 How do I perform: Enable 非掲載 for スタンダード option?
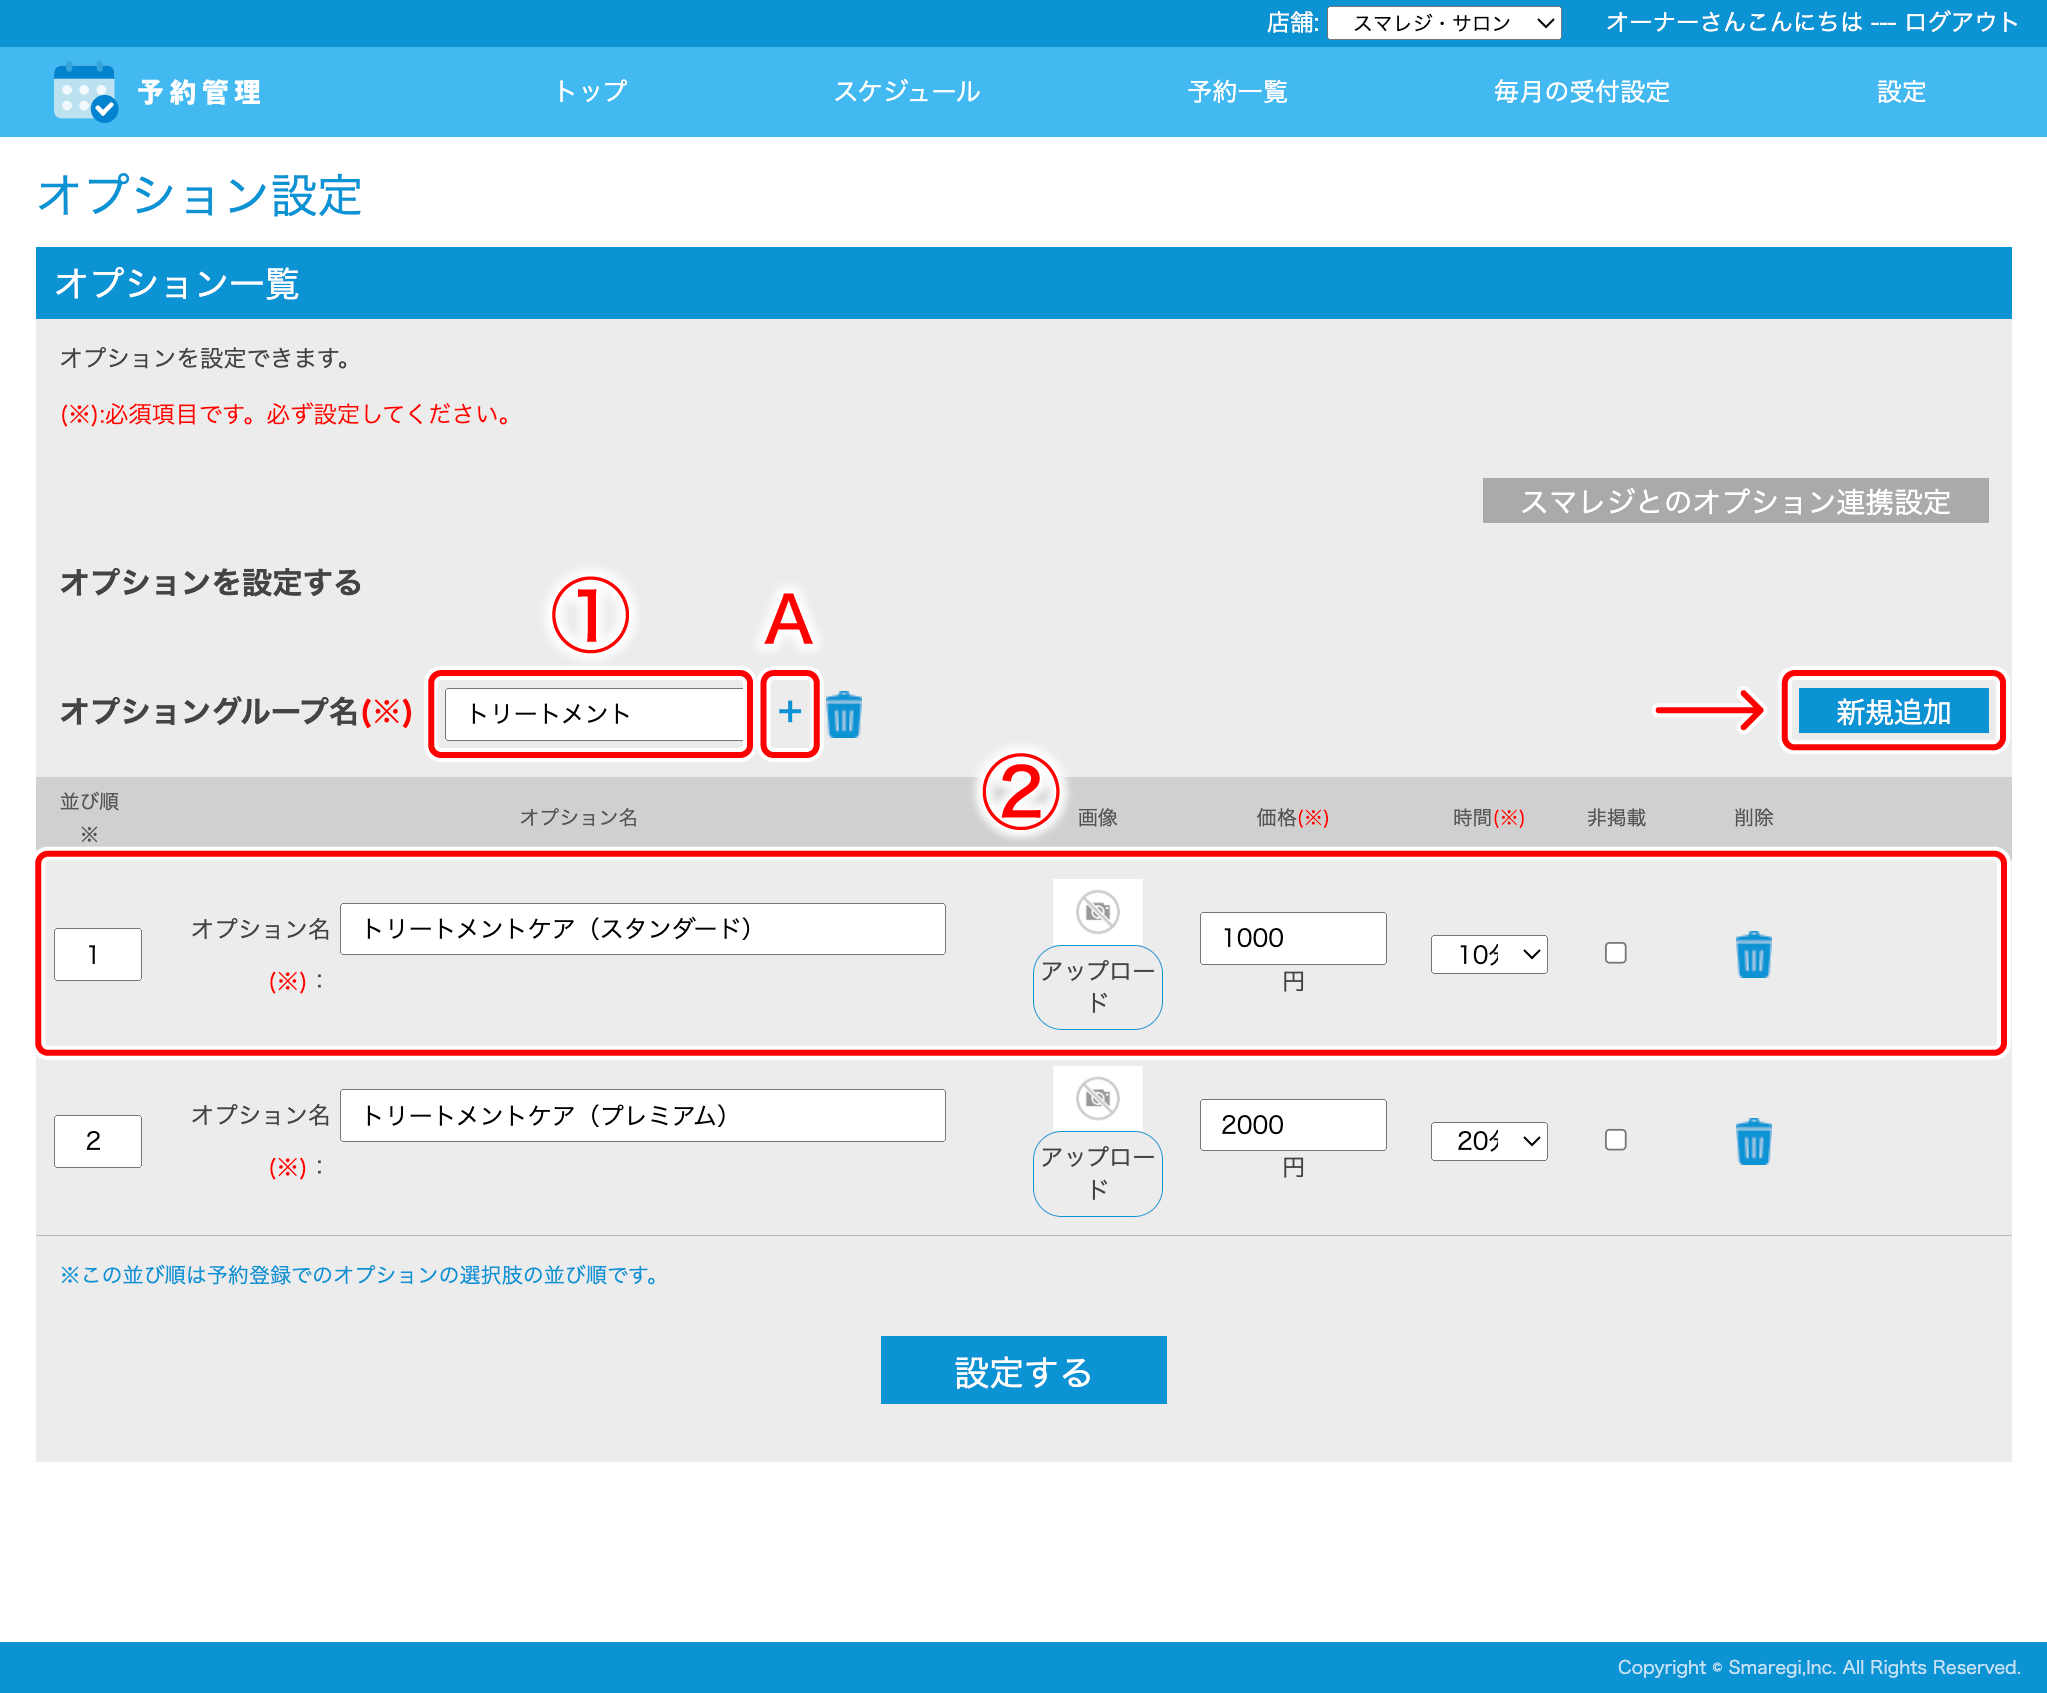click(x=1616, y=954)
